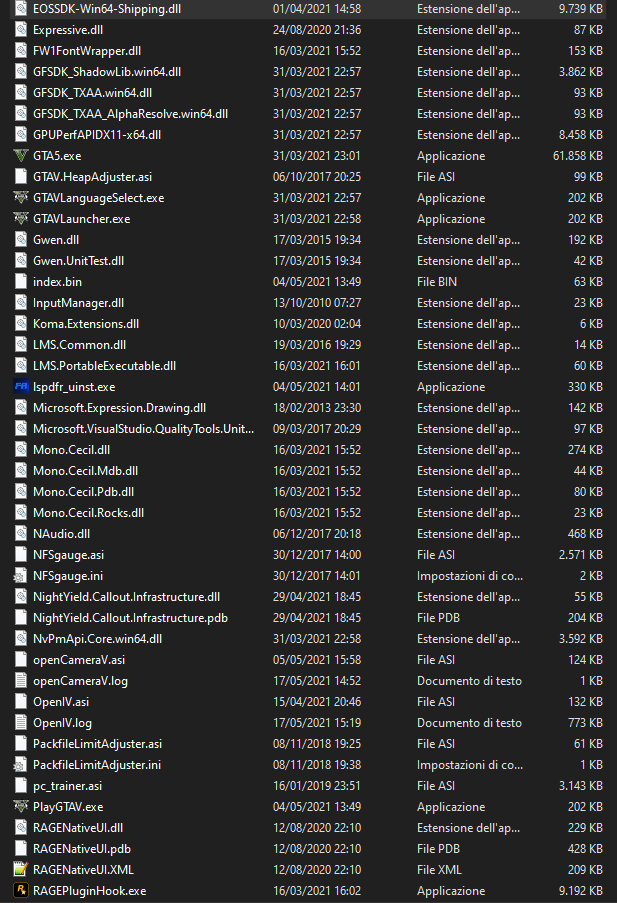Select the RAGEPluginHook.exe file name

point(89,891)
